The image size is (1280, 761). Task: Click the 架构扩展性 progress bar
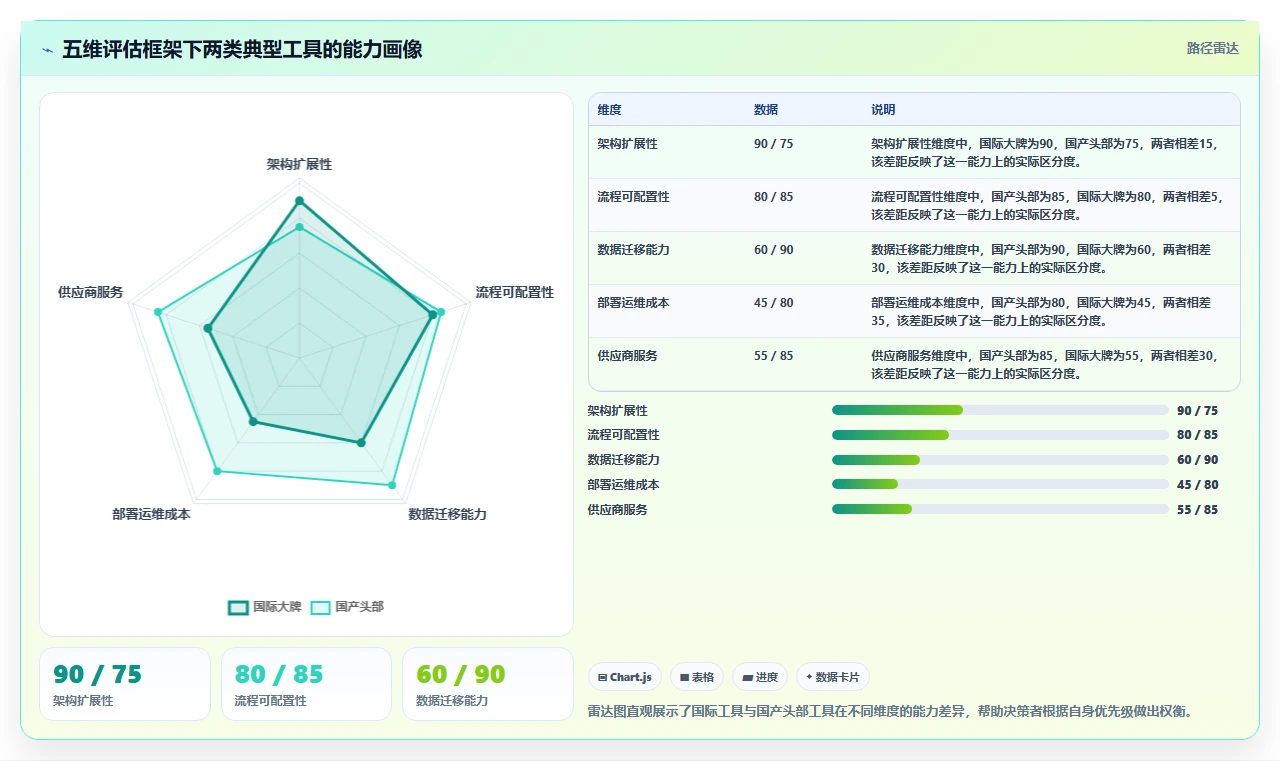[1000, 410]
